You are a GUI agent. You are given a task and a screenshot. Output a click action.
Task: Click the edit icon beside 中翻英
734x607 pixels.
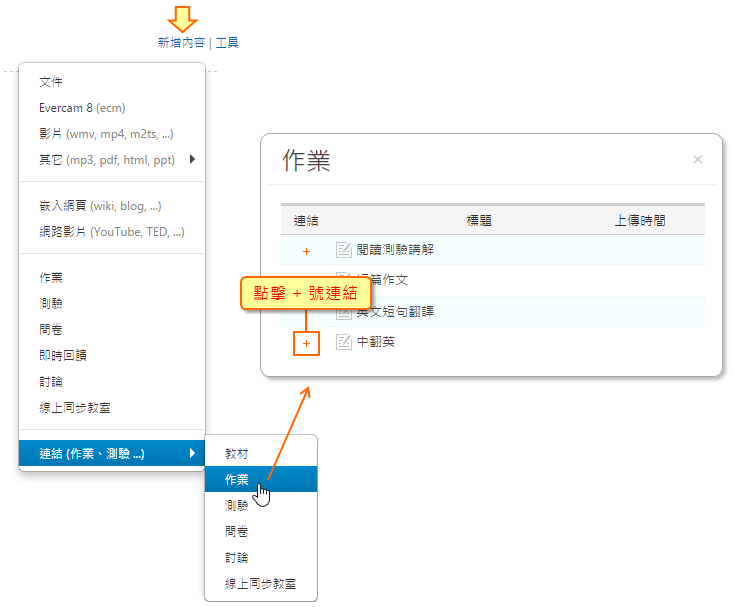tap(344, 343)
